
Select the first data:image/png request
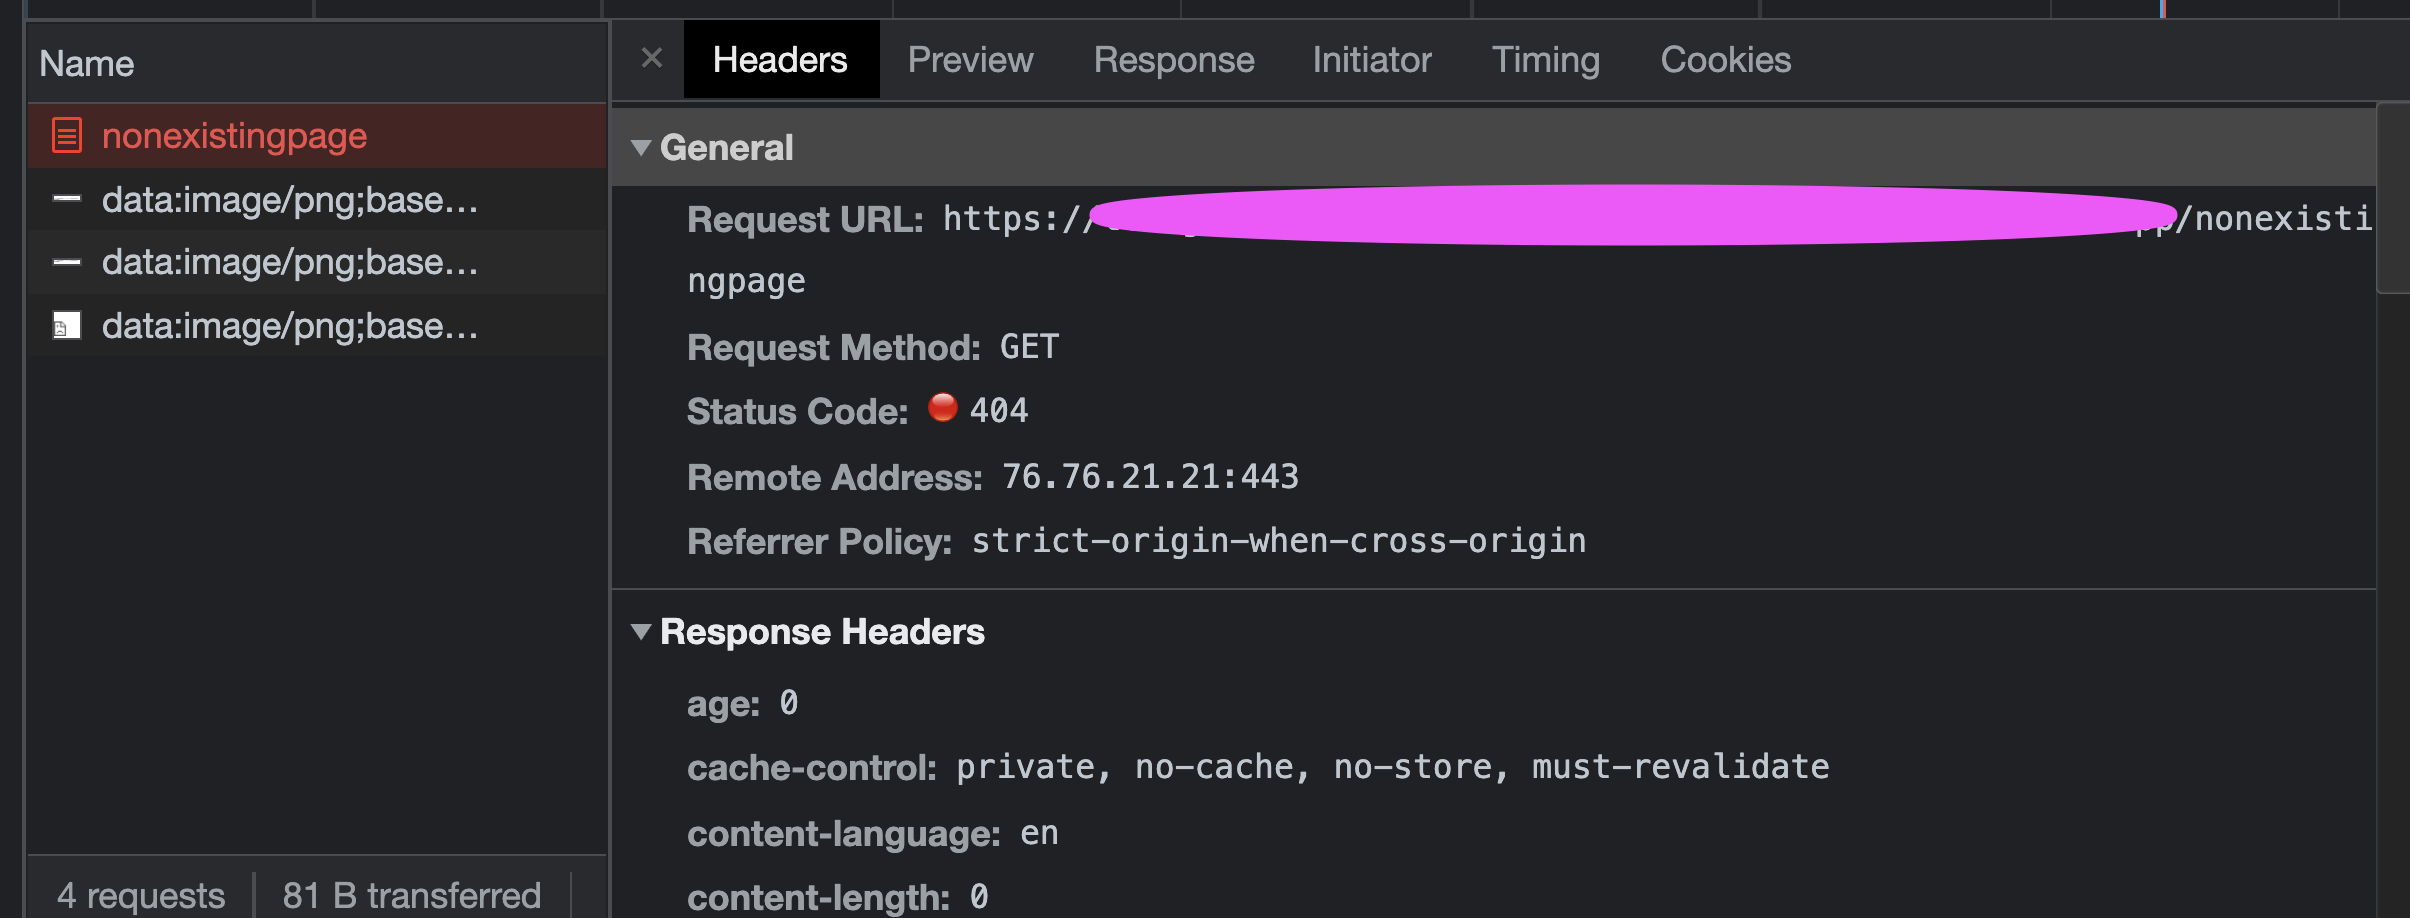pyautogui.click(x=288, y=198)
